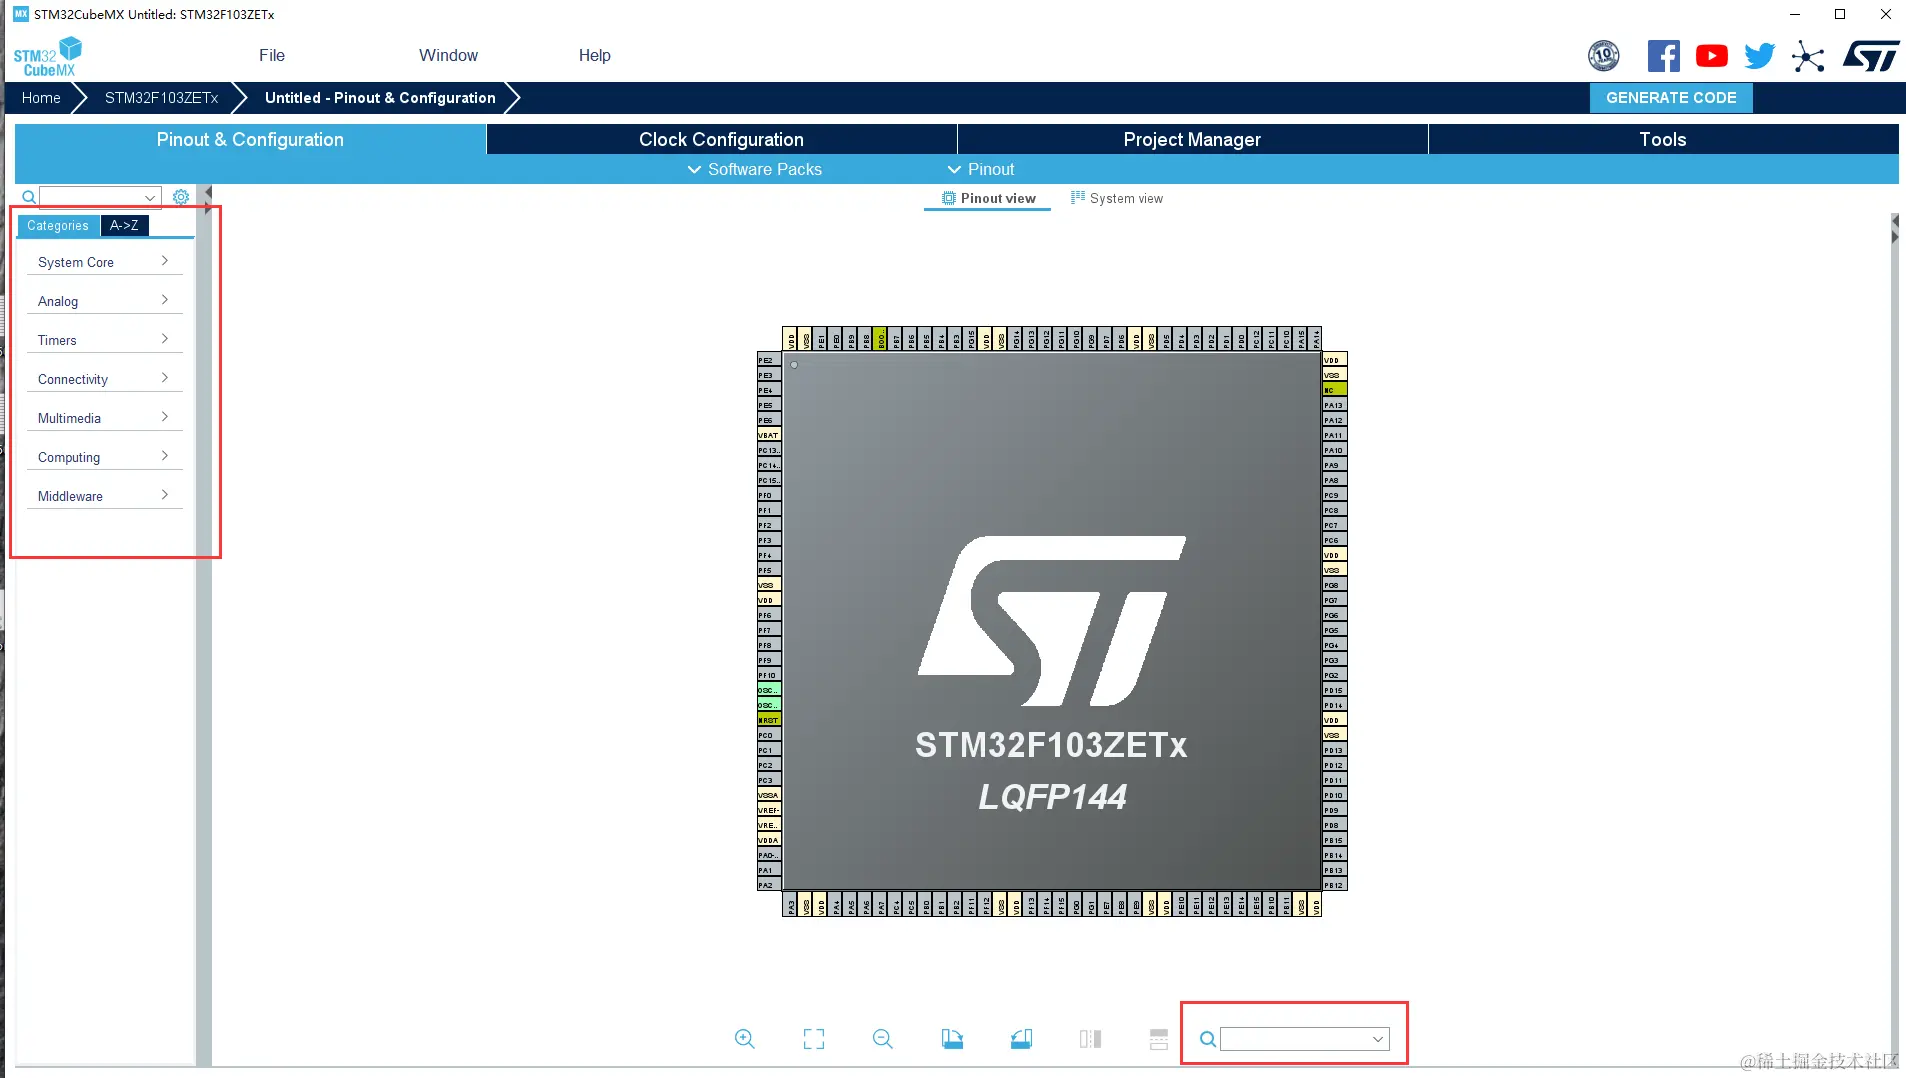Switch to the Tools tab
Image resolution: width=1906 pixels, height=1078 pixels.
(1663, 140)
